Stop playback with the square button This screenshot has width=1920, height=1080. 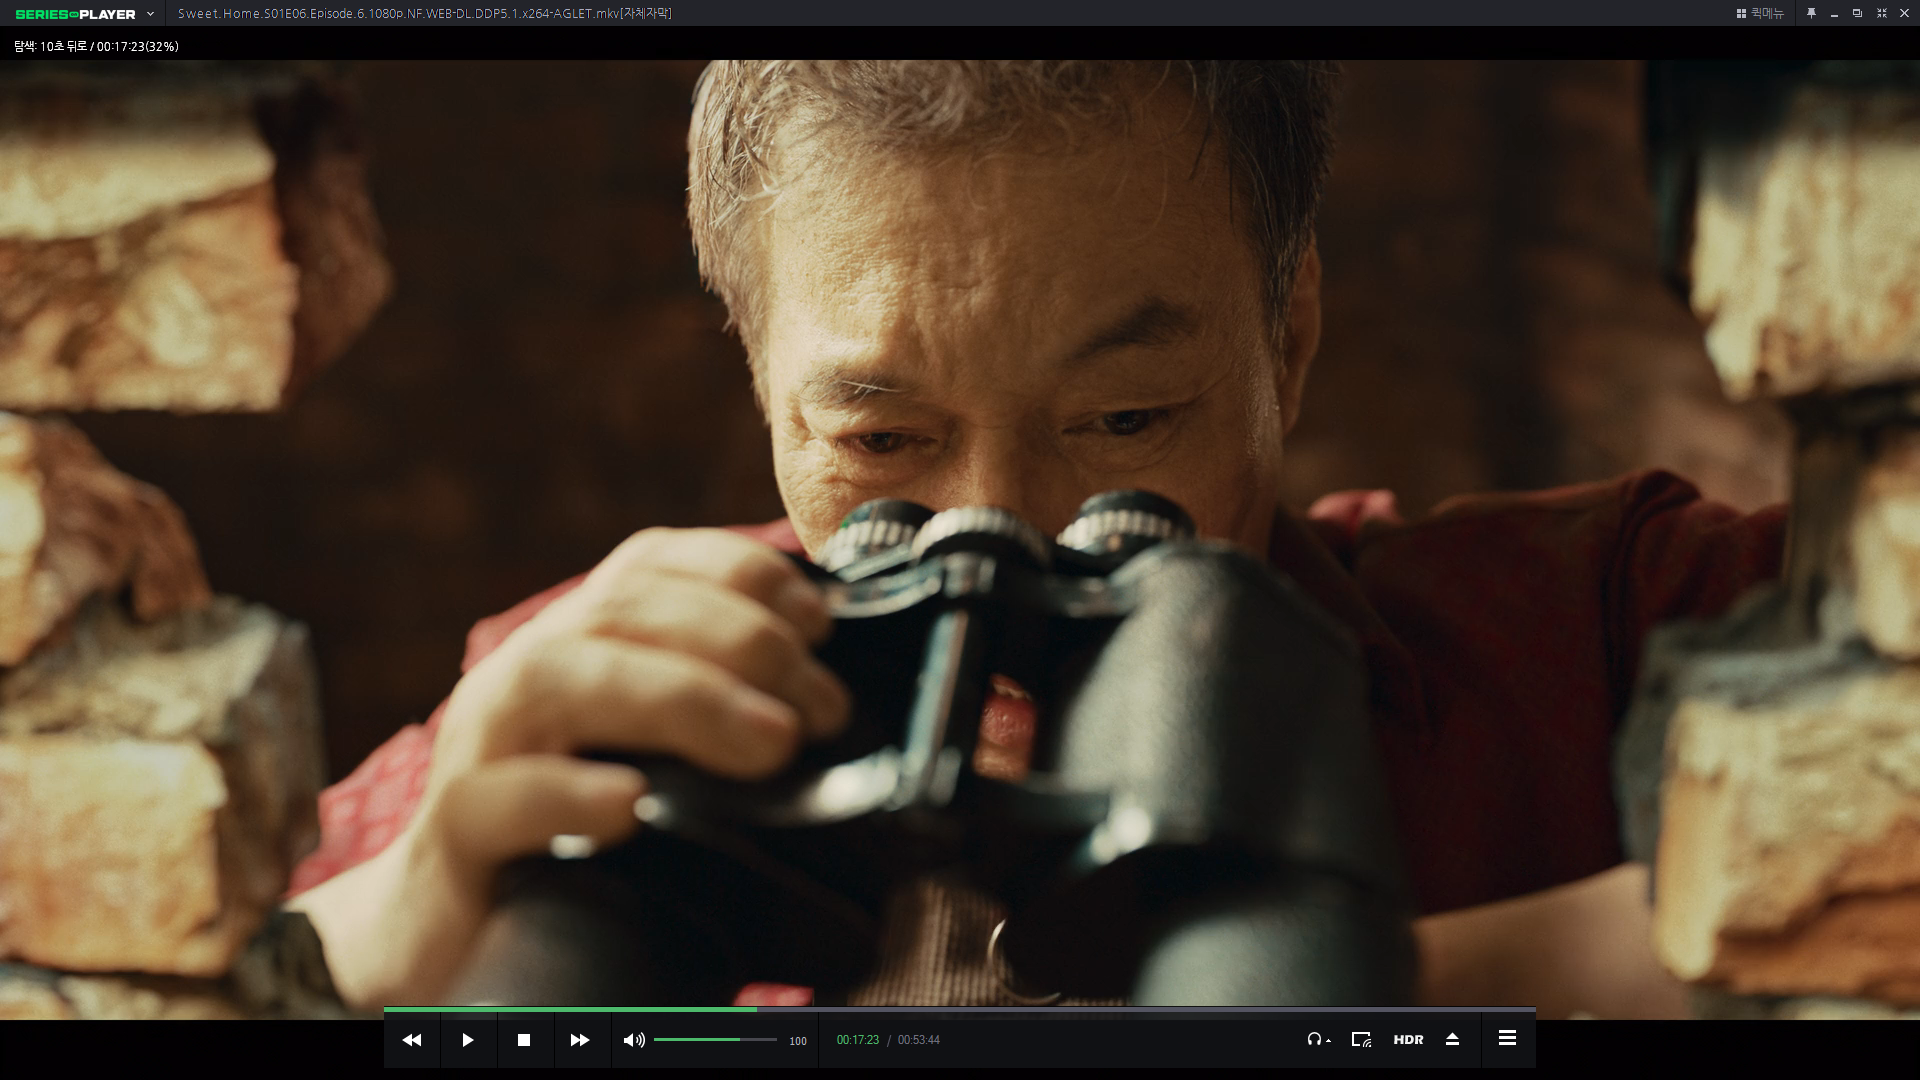pos(523,1040)
